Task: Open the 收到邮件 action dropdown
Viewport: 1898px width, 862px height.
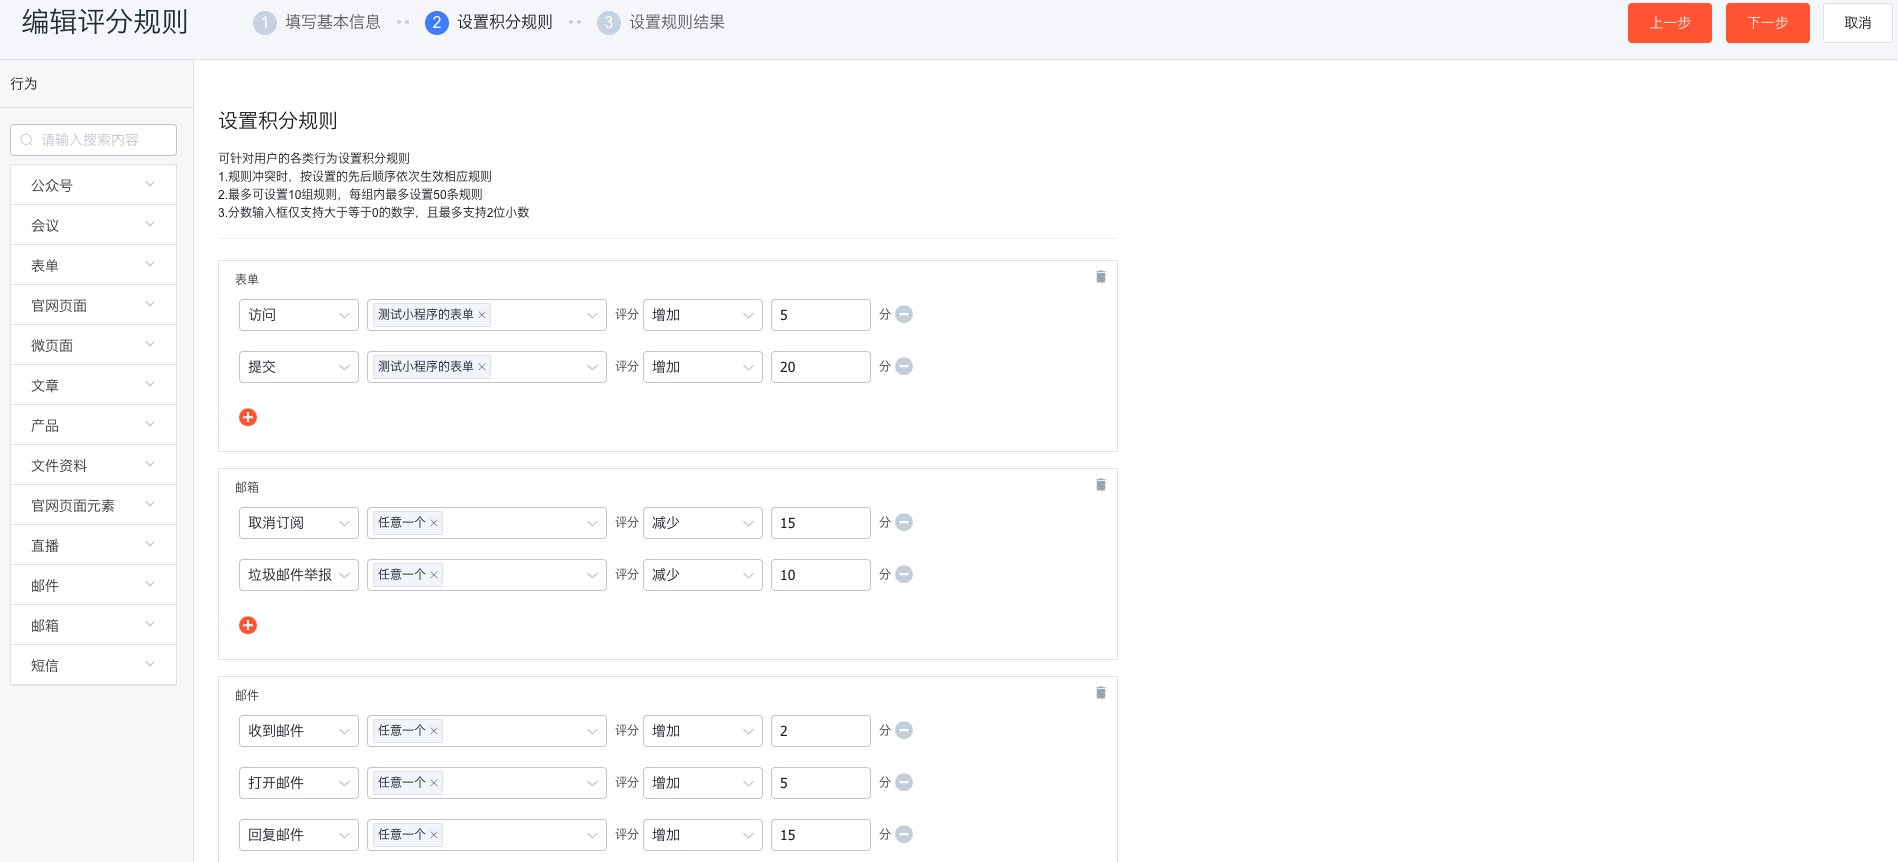Action: tap(299, 731)
